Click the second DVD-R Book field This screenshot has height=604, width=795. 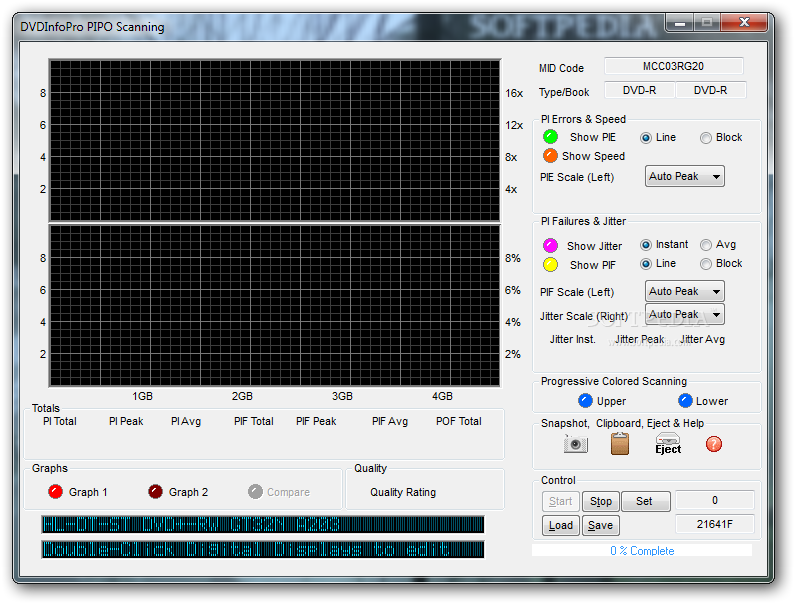(710, 90)
